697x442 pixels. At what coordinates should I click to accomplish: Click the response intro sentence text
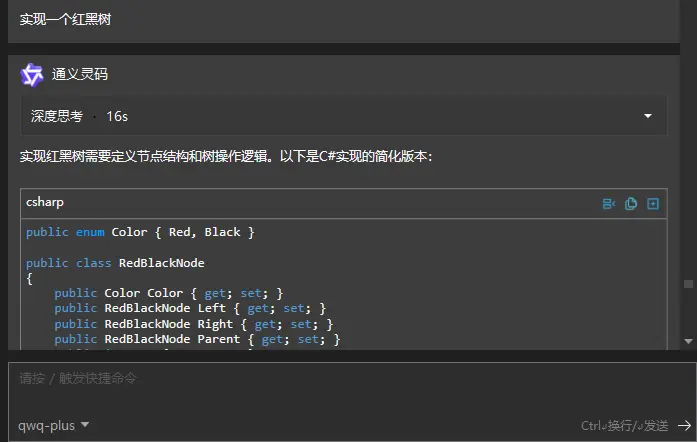226,157
